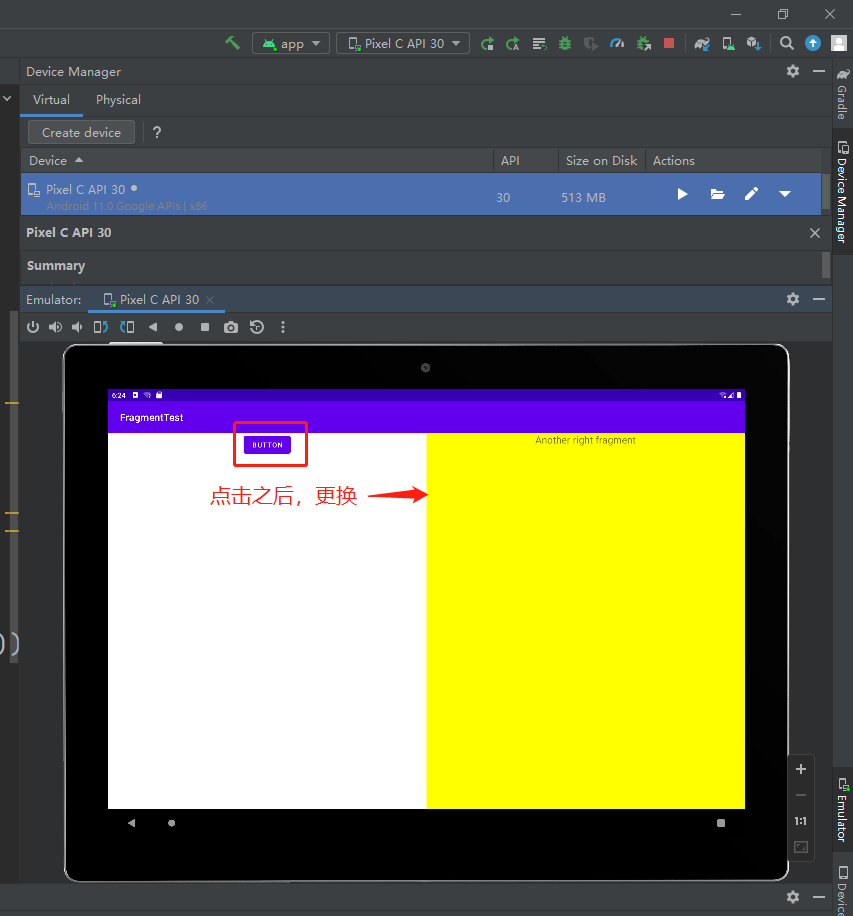Toggle the Device Manager side tool window
This screenshot has width=853, height=916.
842,192
